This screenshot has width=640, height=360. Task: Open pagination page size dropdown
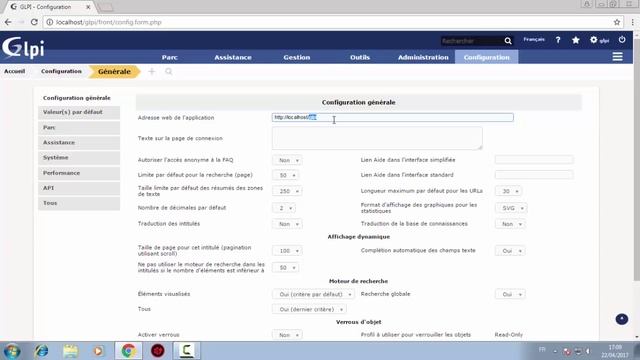[x=287, y=251]
